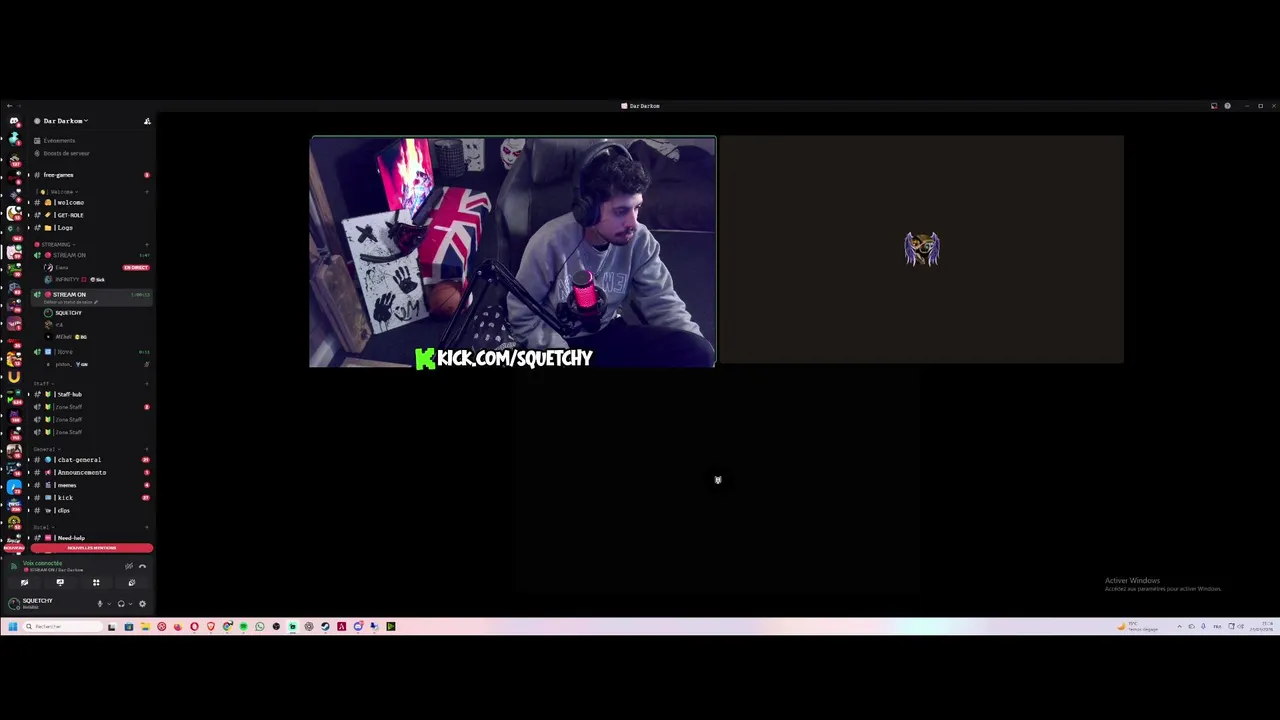The image size is (1280, 720).
Task: Collapse the Staff category
Action: click(42, 384)
